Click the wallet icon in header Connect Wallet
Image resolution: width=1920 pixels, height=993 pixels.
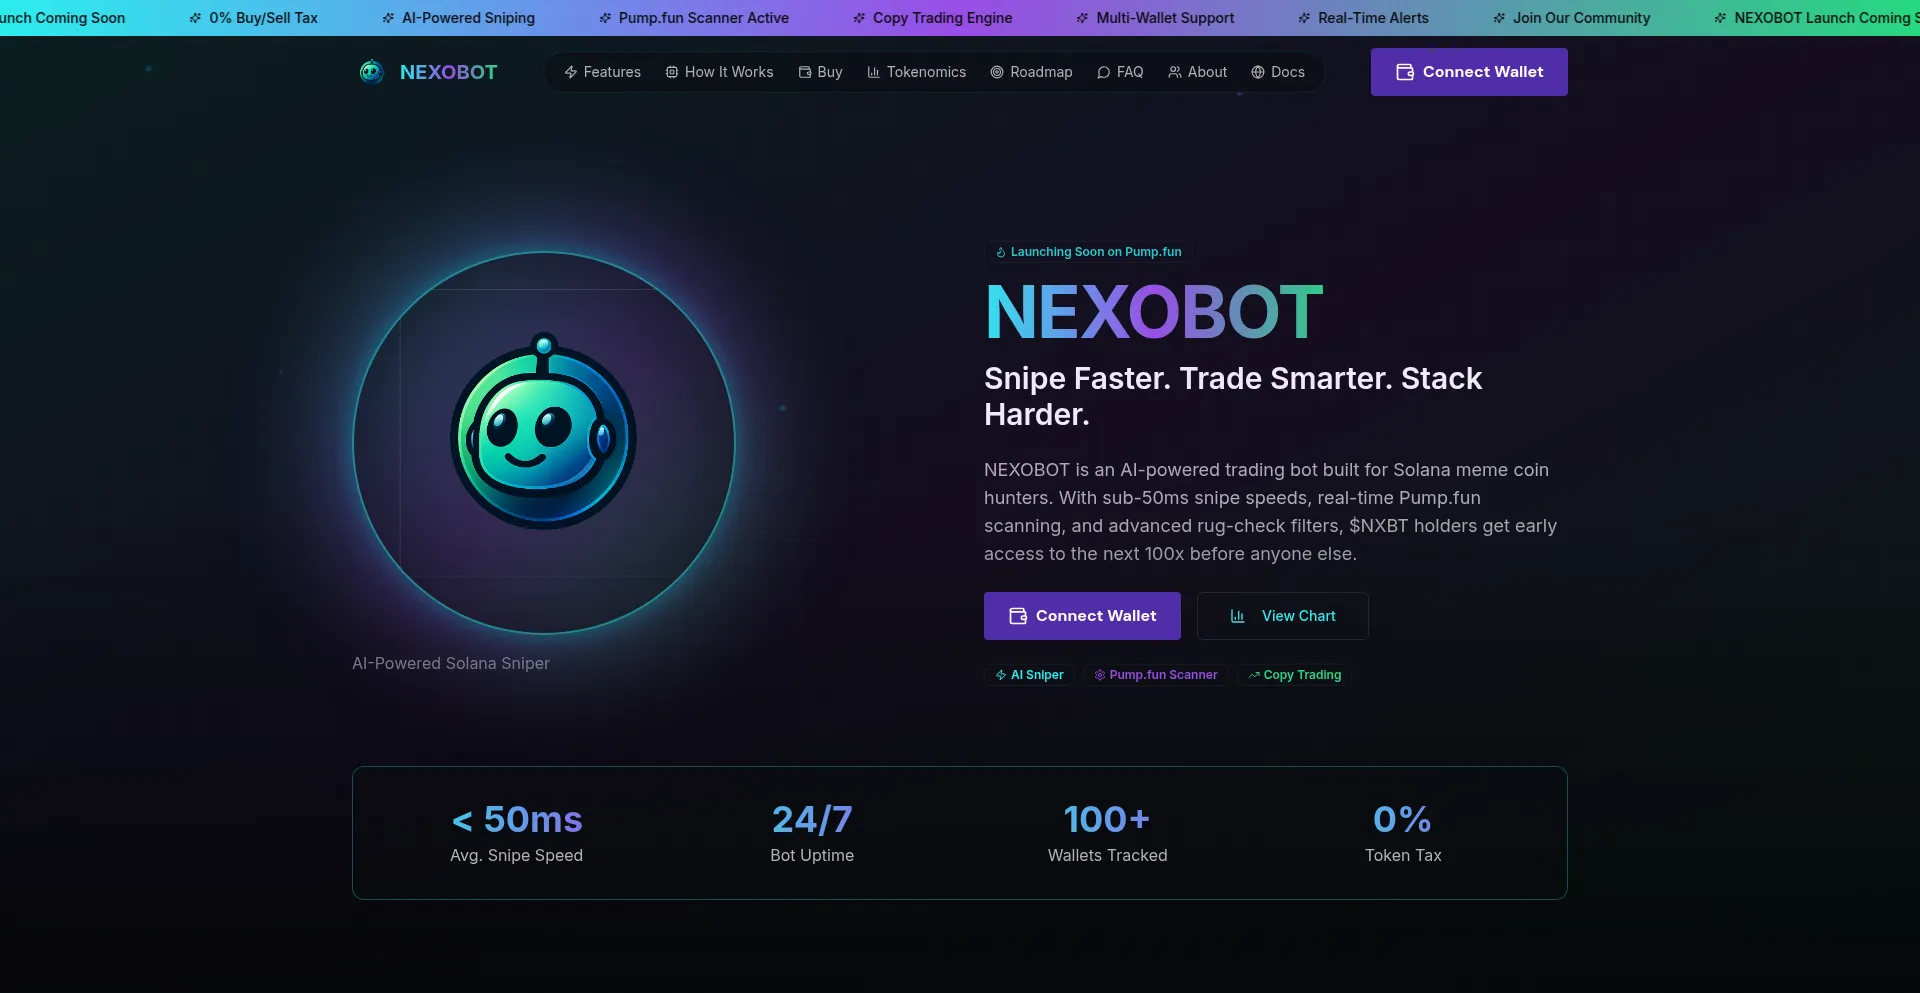tap(1405, 72)
